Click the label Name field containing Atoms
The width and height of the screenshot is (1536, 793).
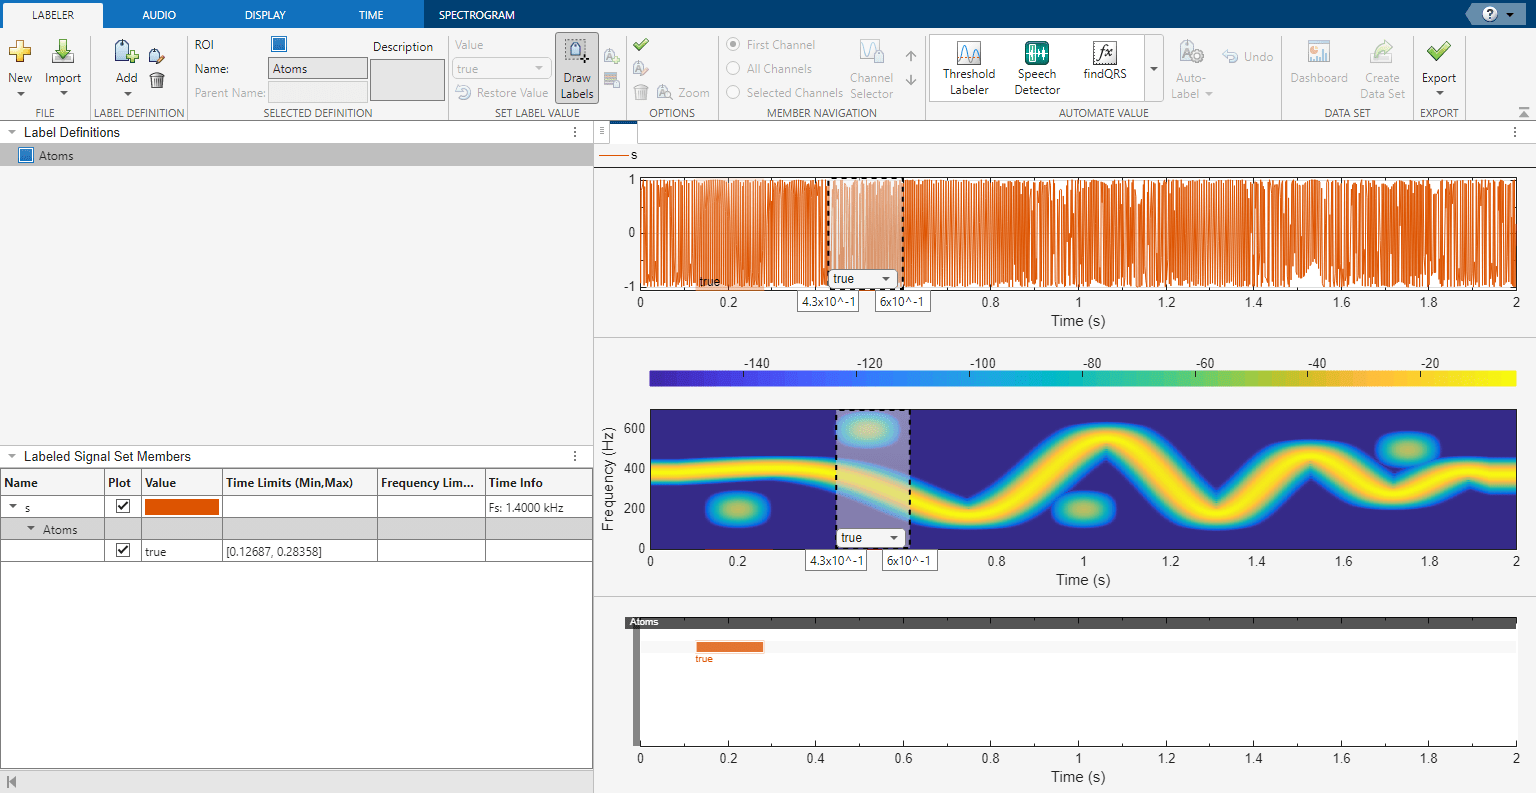click(318, 69)
